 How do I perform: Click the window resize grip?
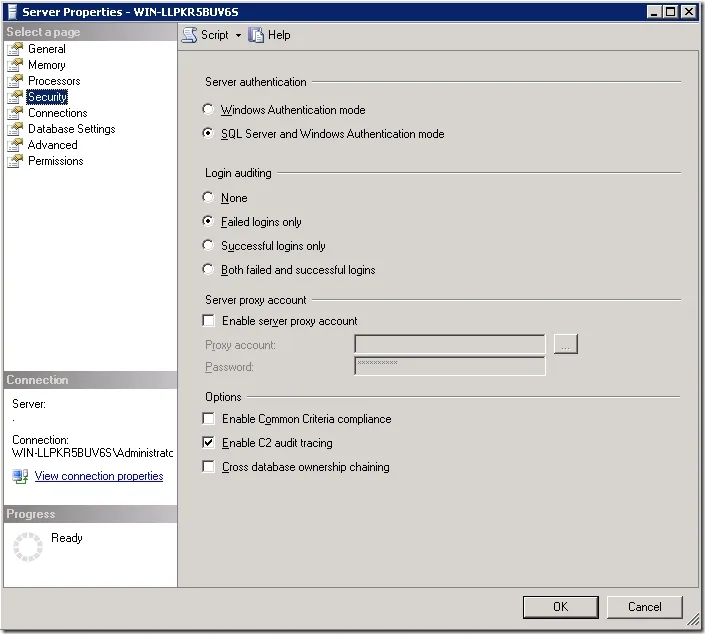tap(693, 620)
